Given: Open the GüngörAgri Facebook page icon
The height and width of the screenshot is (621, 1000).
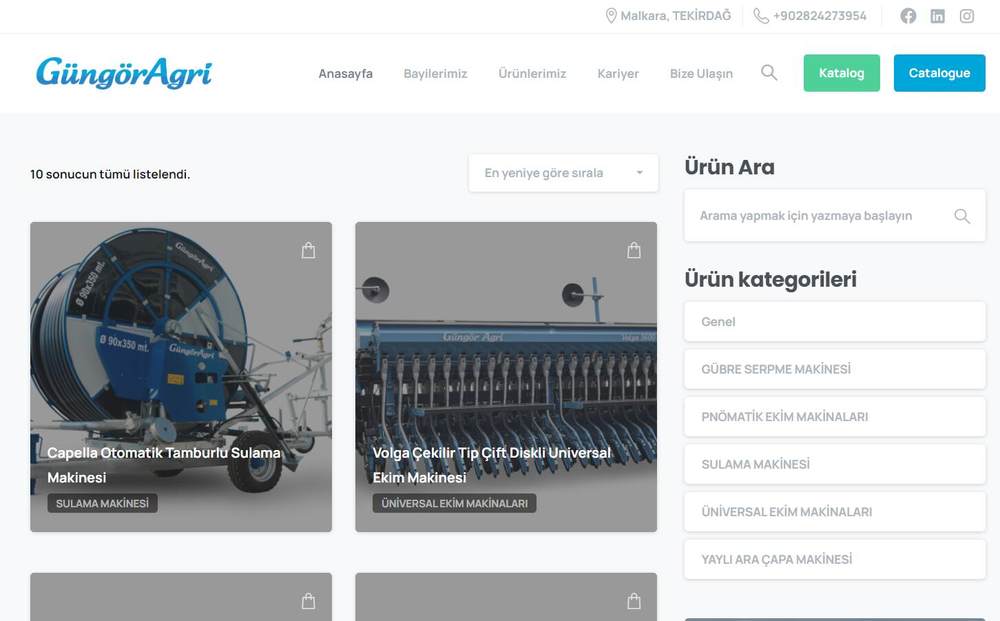Looking at the screenshot, I should (908, 16).
